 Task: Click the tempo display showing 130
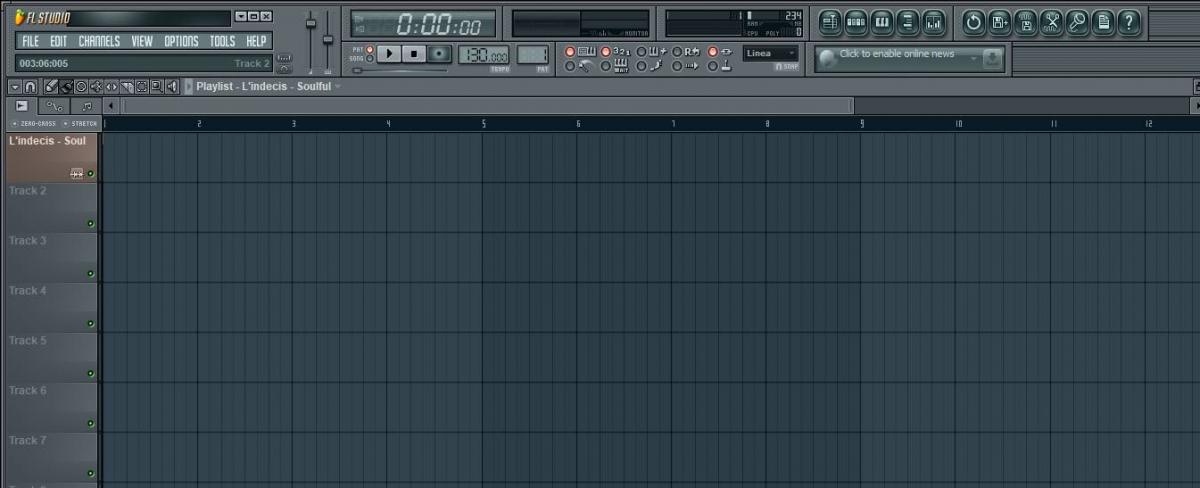tap(484, 55)
